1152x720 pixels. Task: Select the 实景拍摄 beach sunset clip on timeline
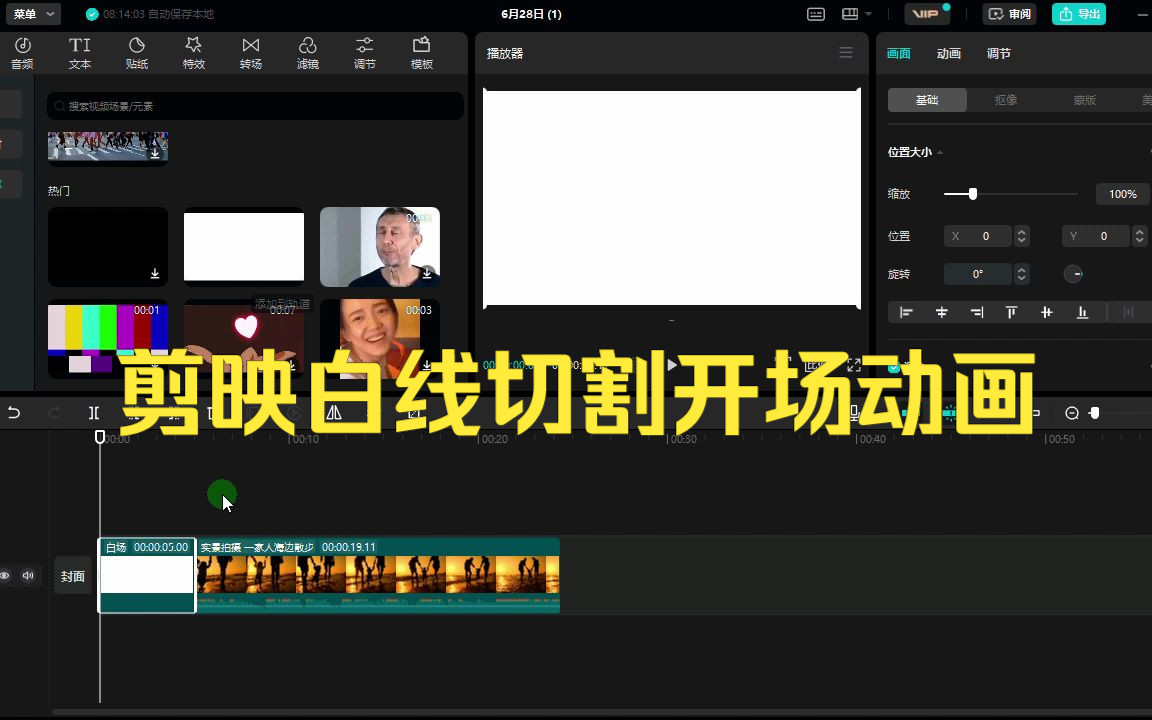point(378,576)
